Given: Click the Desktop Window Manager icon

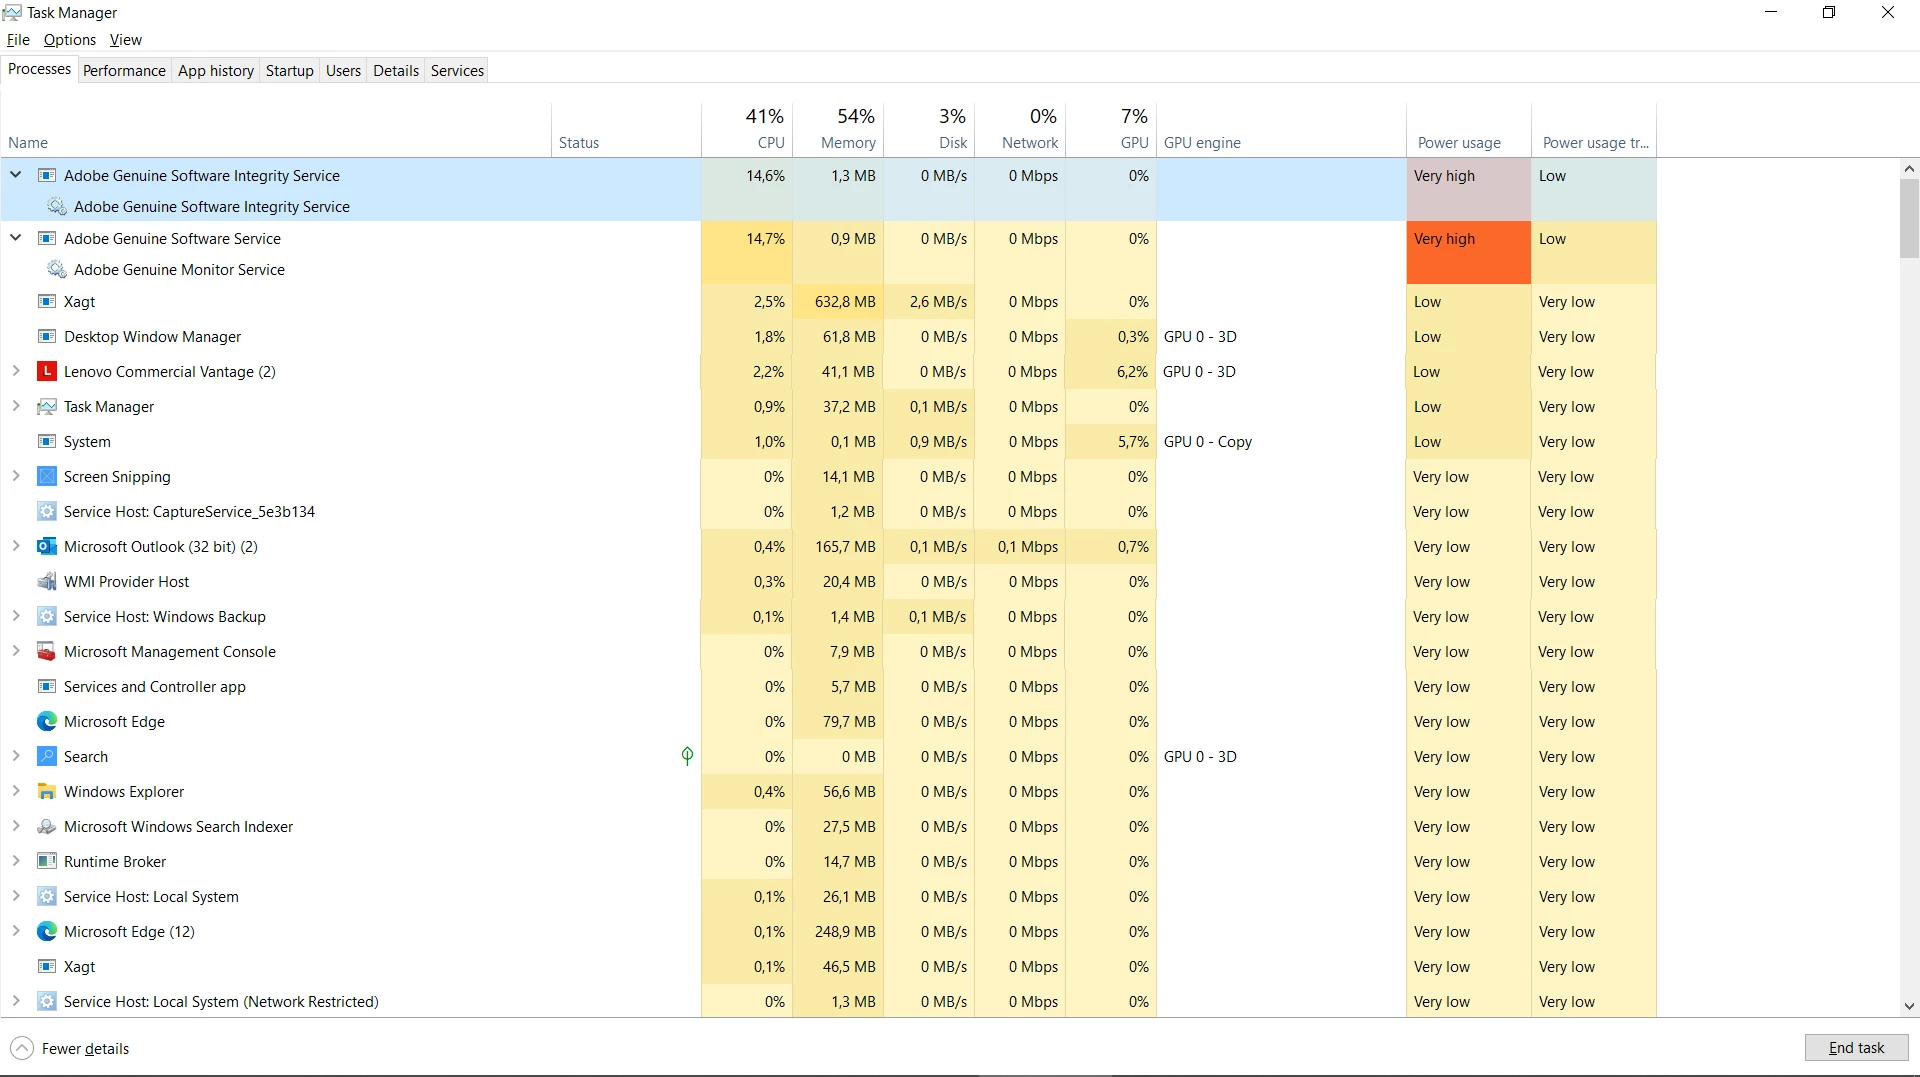Looking at the screenshot, I should click(x=46, y=336).
